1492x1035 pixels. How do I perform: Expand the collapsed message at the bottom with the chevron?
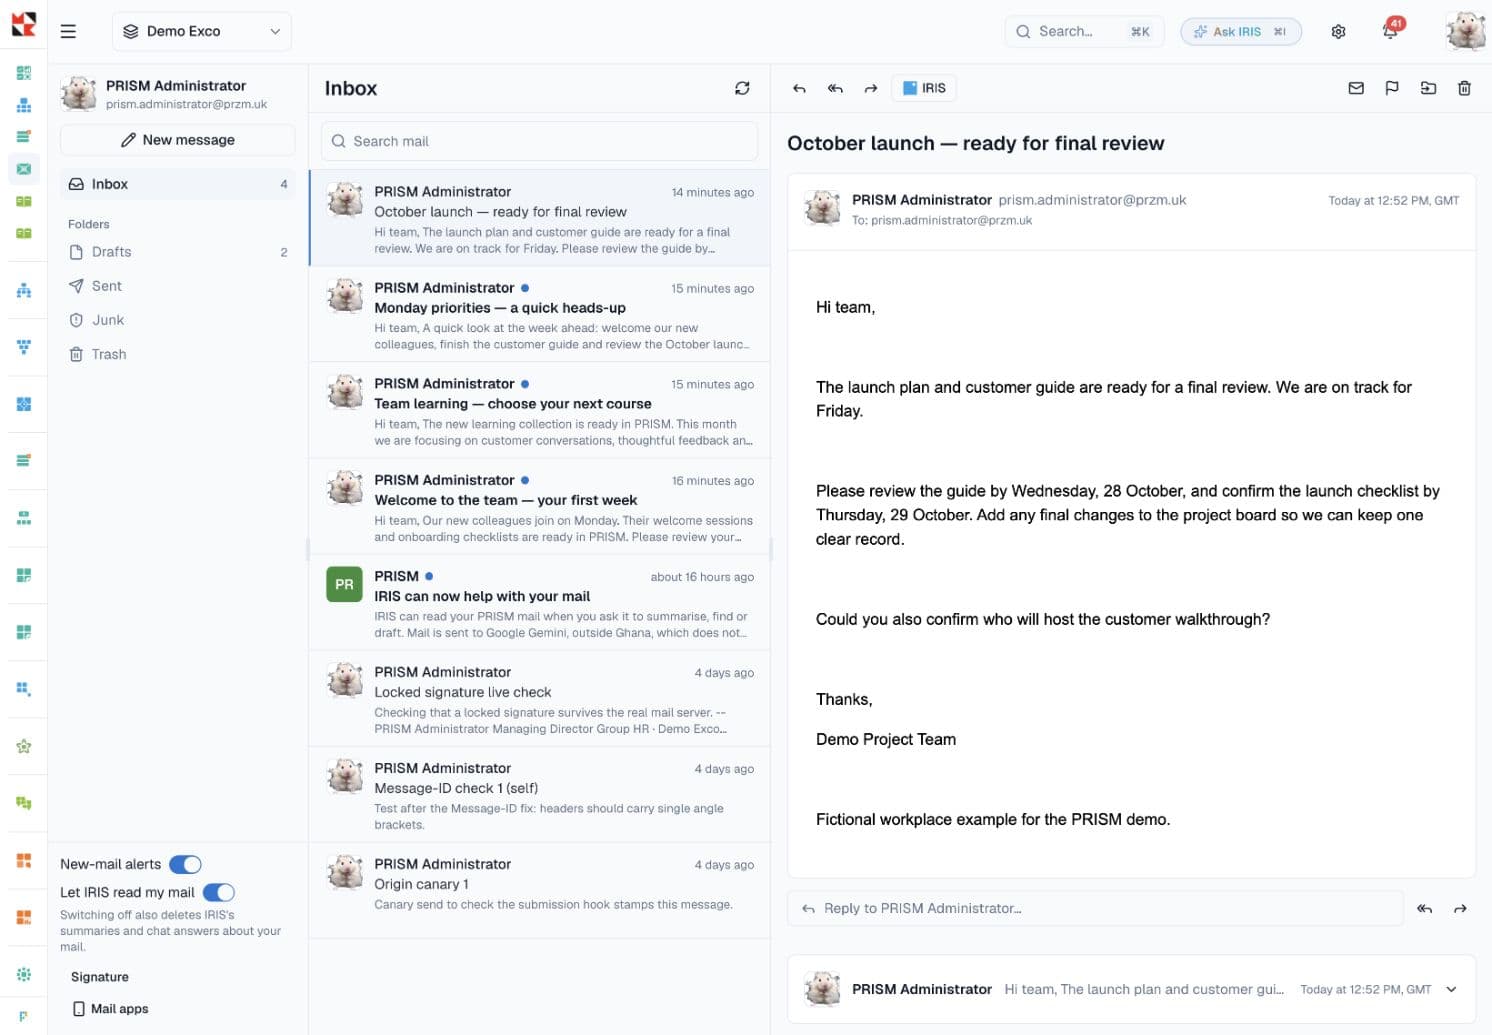click(1451, 989)
